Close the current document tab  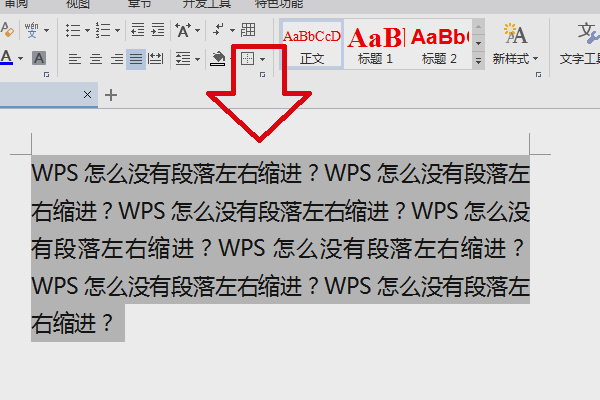coord(87,95)
